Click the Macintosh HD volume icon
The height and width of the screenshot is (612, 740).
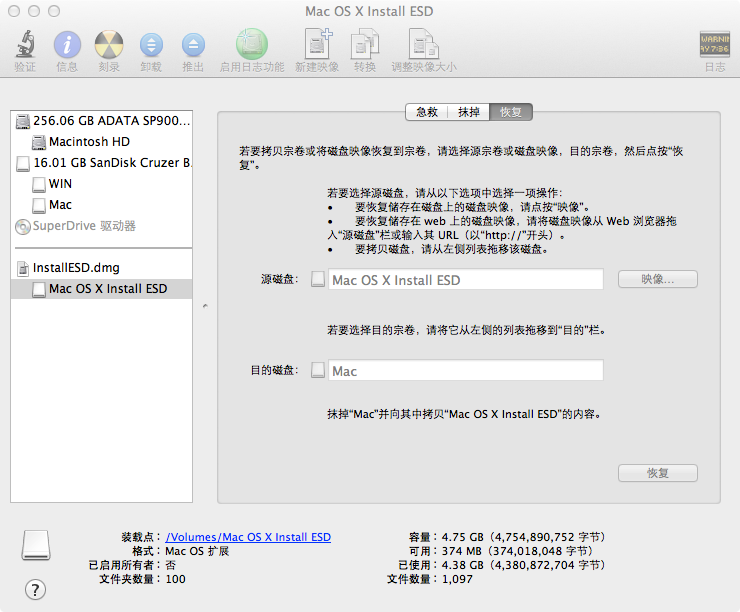39,142
